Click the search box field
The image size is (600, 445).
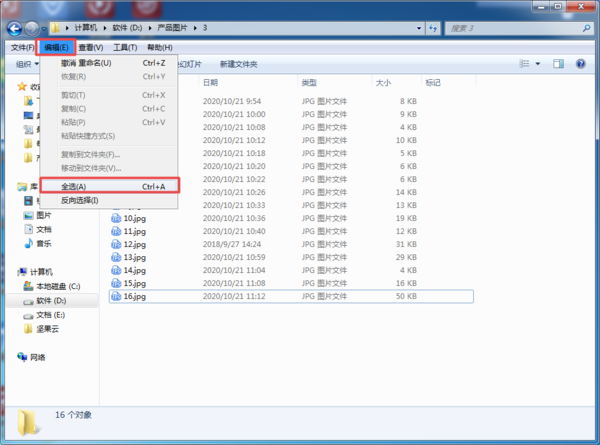pyautogui.click(x=510, y=28)
